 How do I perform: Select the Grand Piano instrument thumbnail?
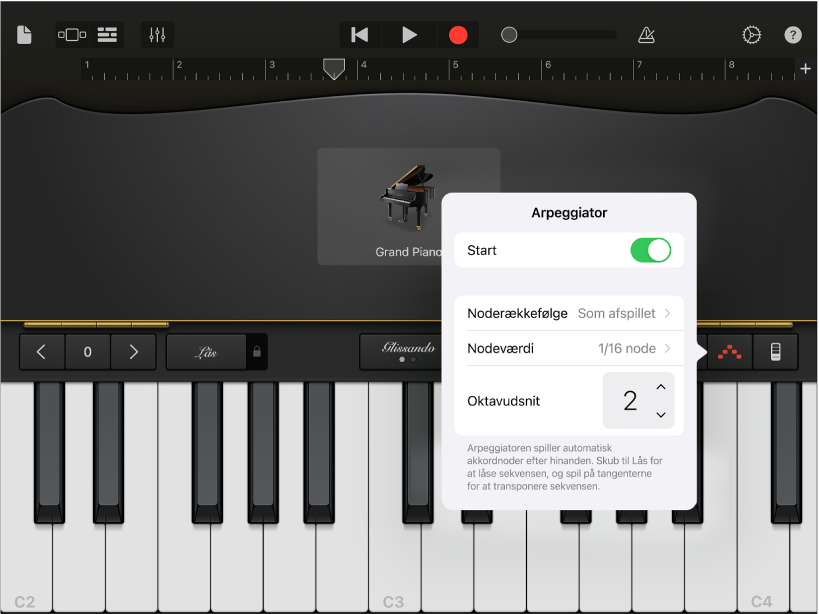(409, 197)
